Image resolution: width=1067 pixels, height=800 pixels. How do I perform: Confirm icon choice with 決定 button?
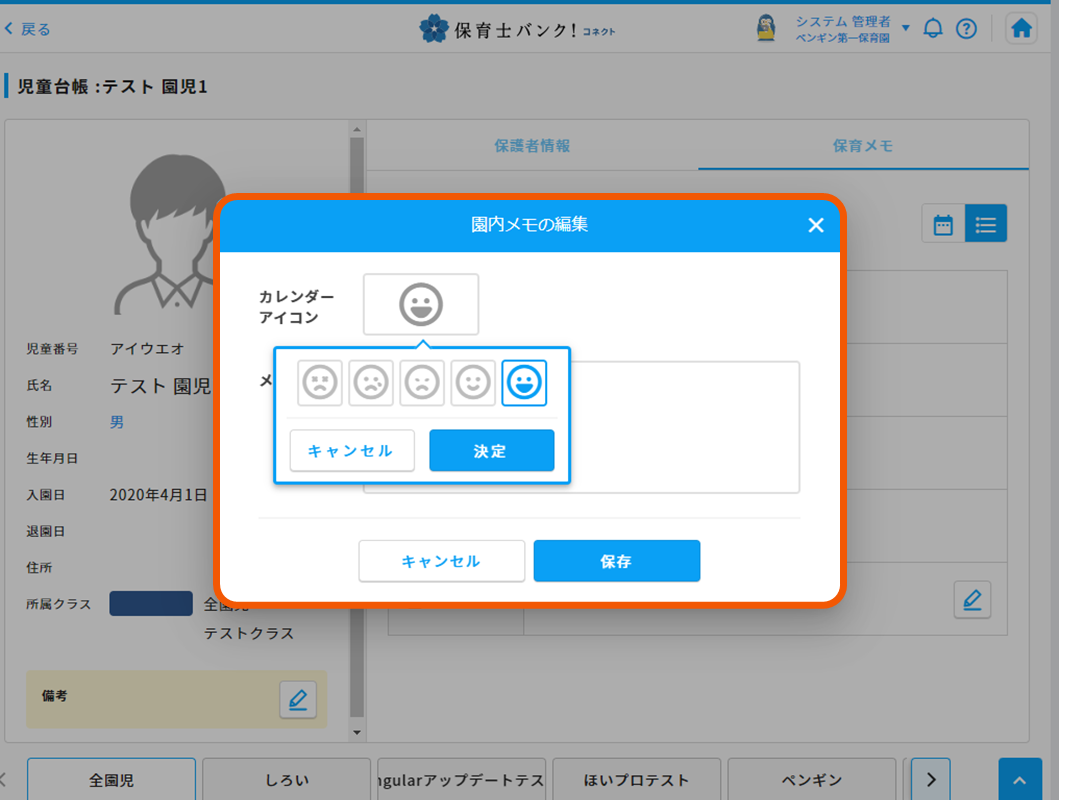(491, 450)
